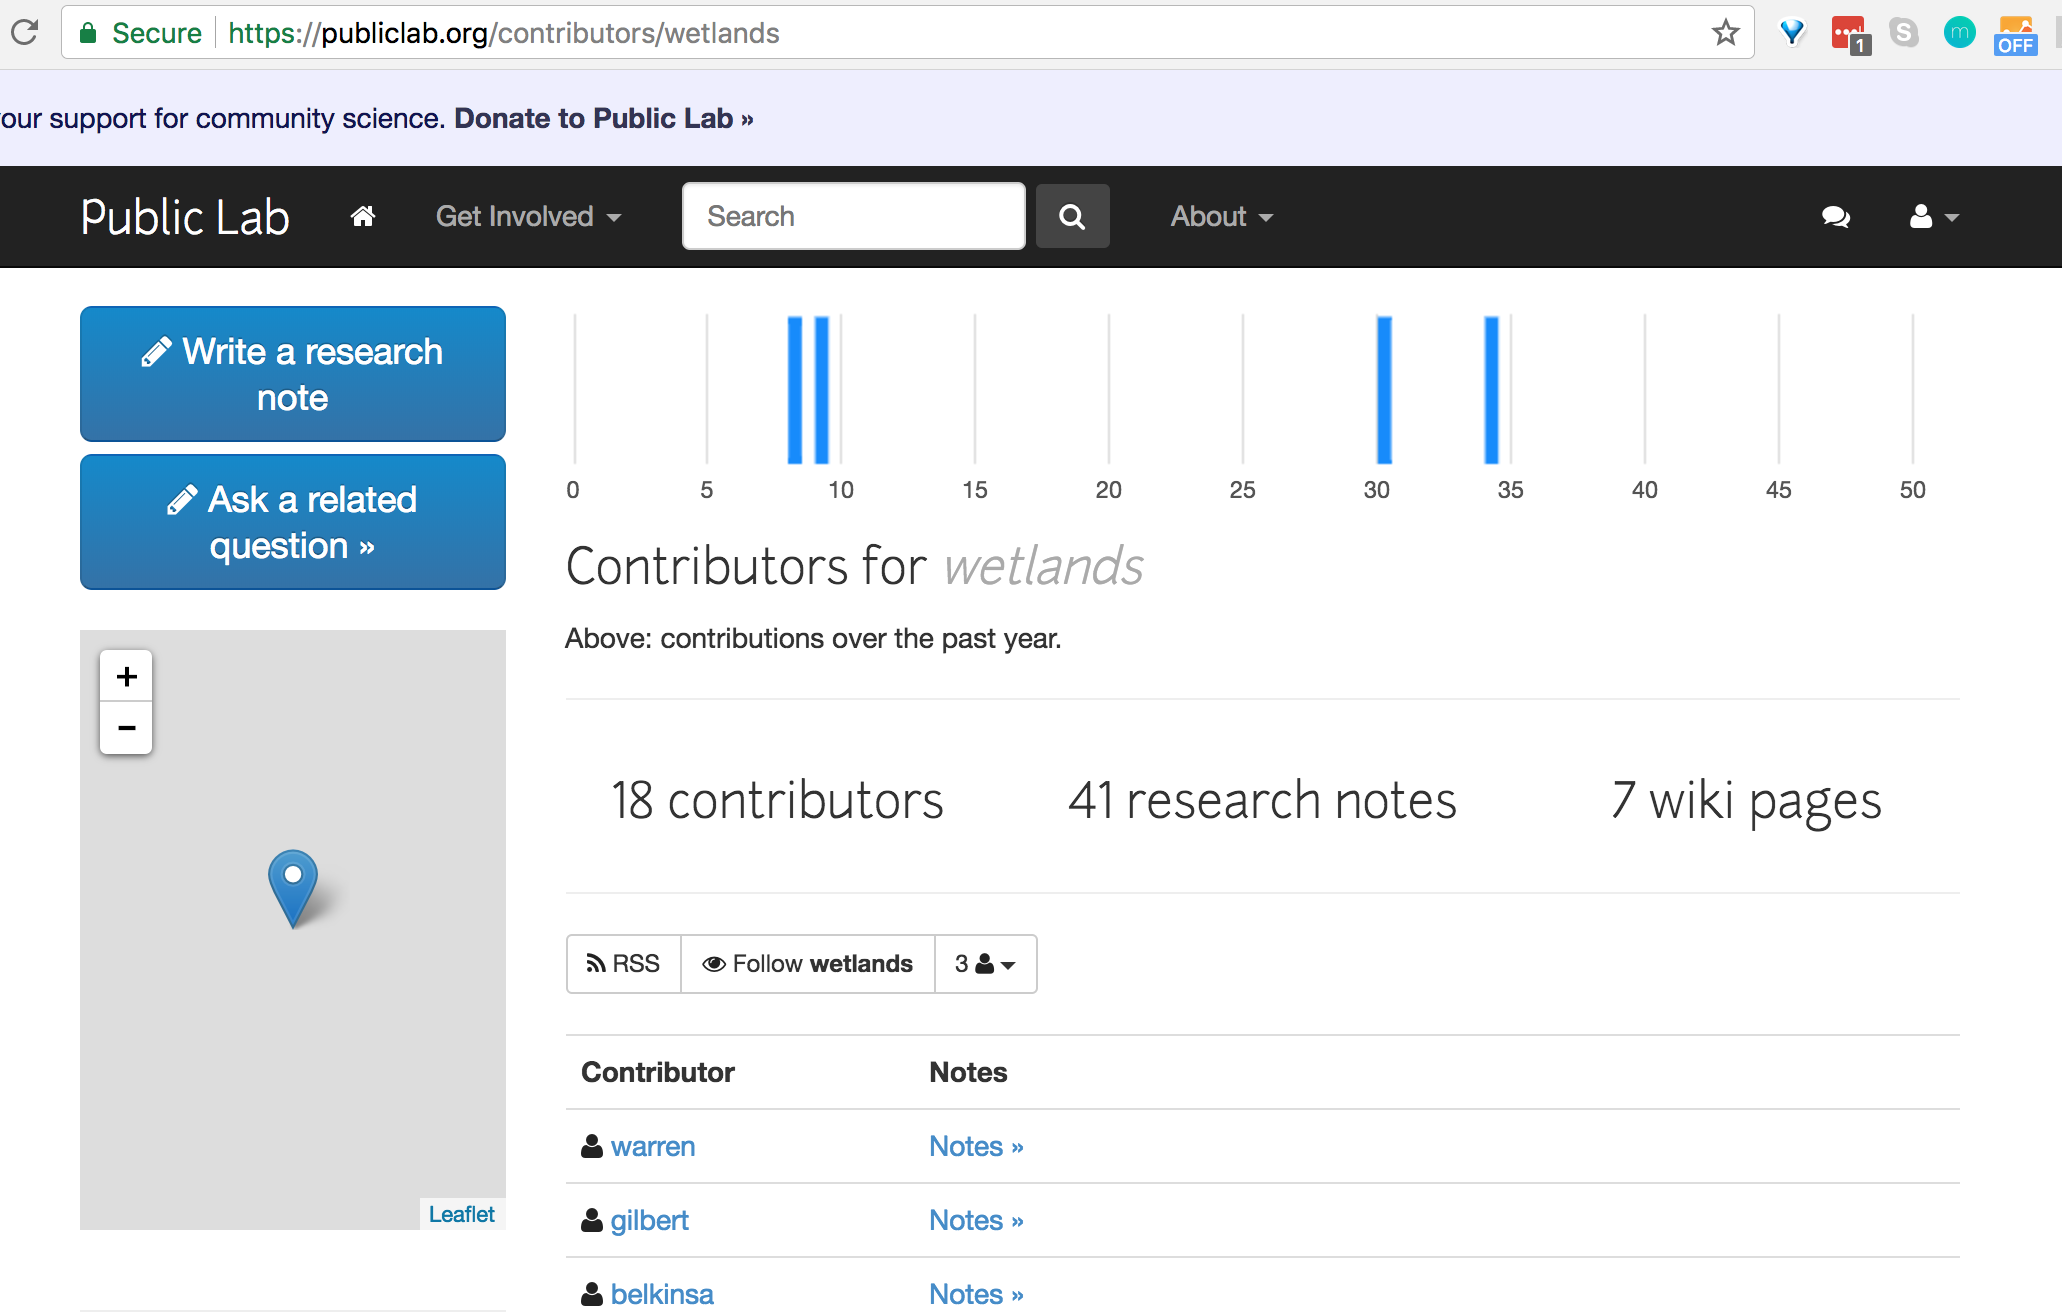Viewport: 2062px width, 1314px height.
Task: Toggle Follow wetlands button
Action: pyautogui.click(x=808, y=963)
